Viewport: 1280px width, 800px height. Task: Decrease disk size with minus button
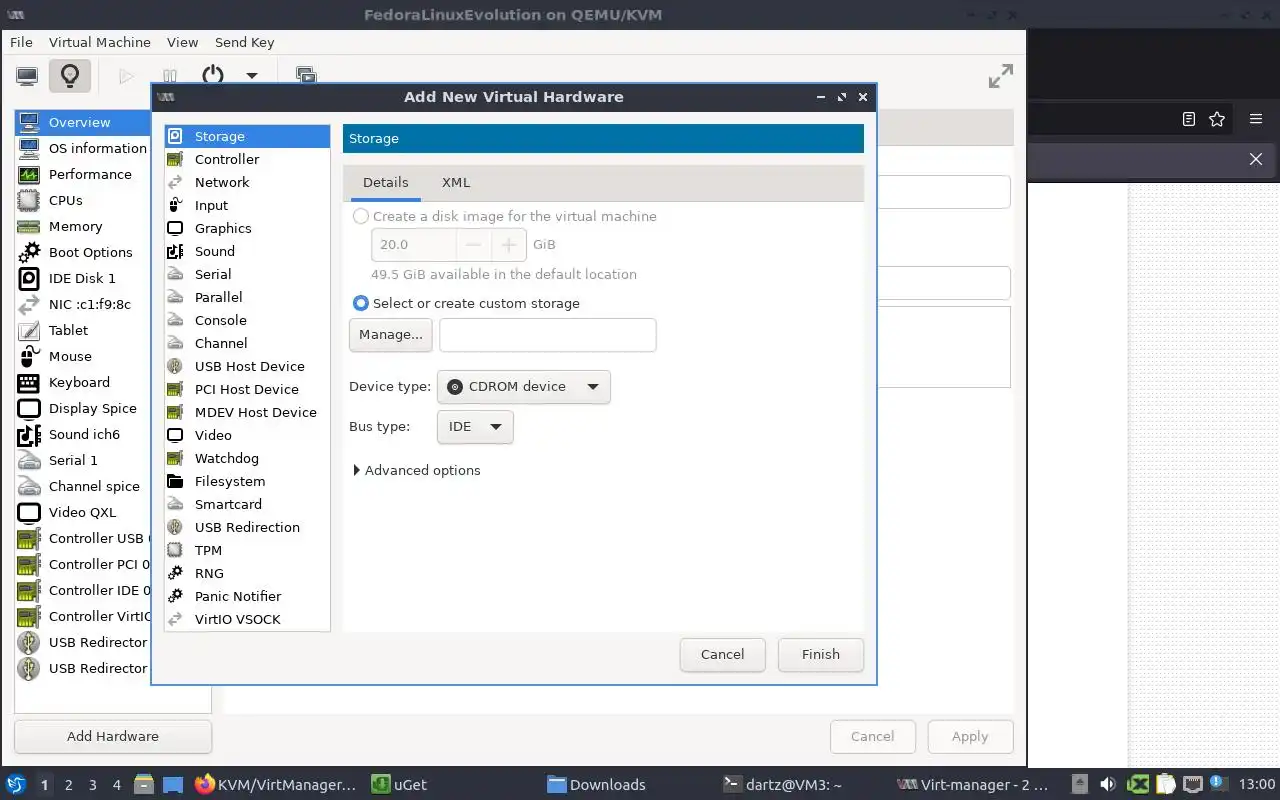click(474, 244)
